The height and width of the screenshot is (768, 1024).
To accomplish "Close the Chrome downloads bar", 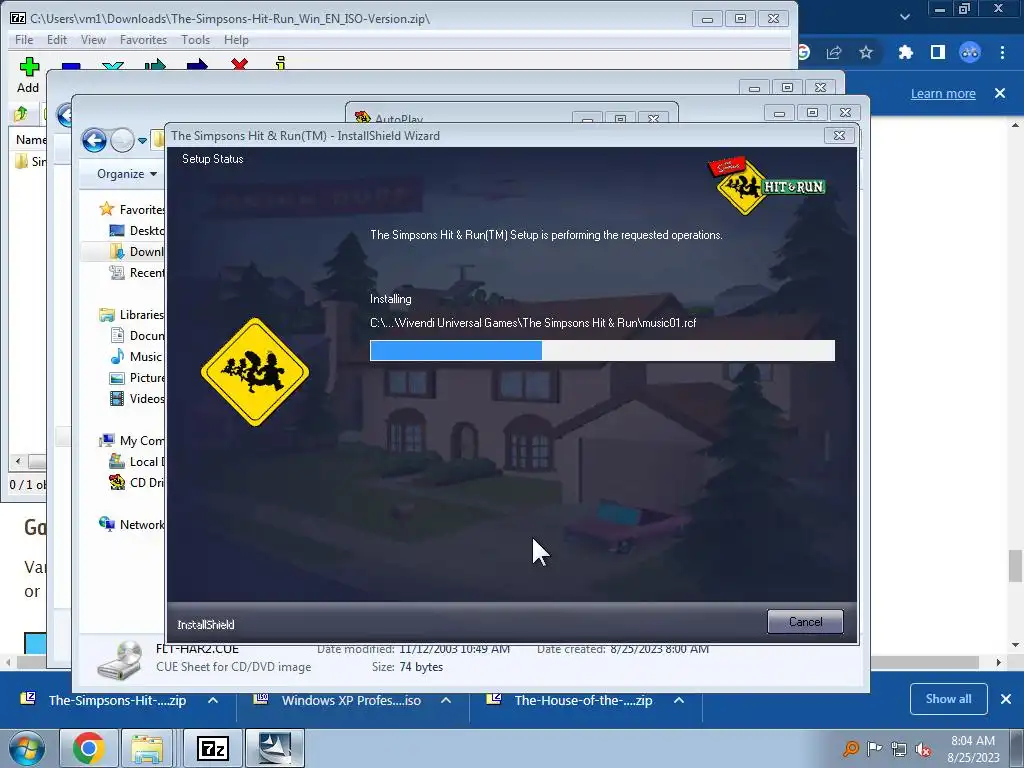I will point(1006,699).
